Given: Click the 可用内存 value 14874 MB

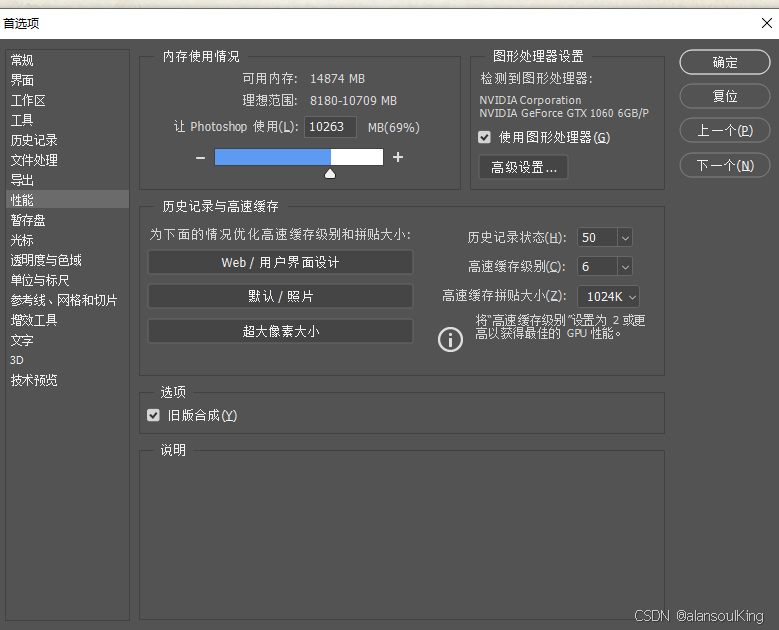Looking at the screenshot, I should [337, 79].
